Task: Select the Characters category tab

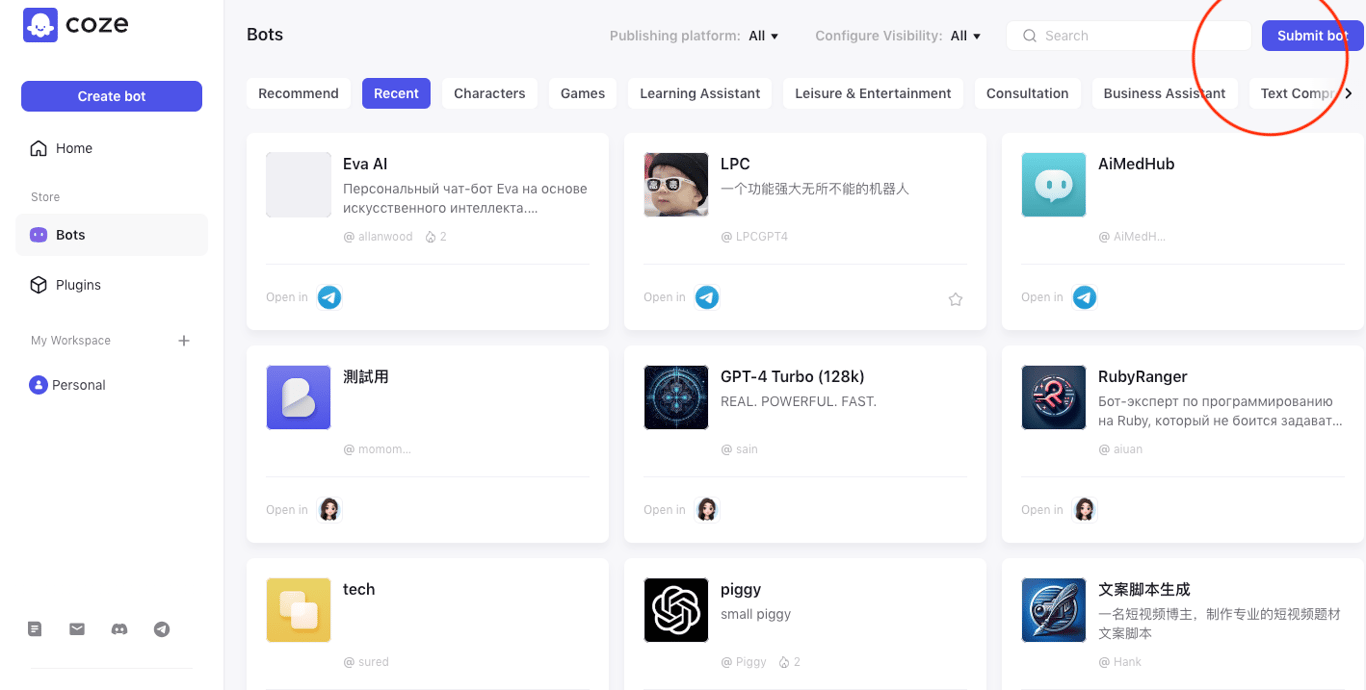Action: click(x=489, y=93)
